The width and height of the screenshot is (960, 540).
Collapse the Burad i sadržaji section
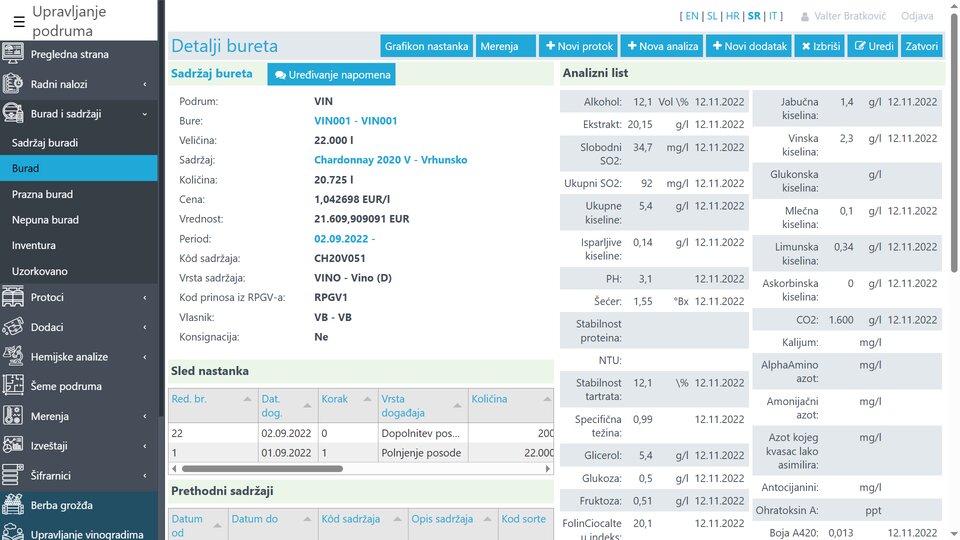click(x=144, y=114)
